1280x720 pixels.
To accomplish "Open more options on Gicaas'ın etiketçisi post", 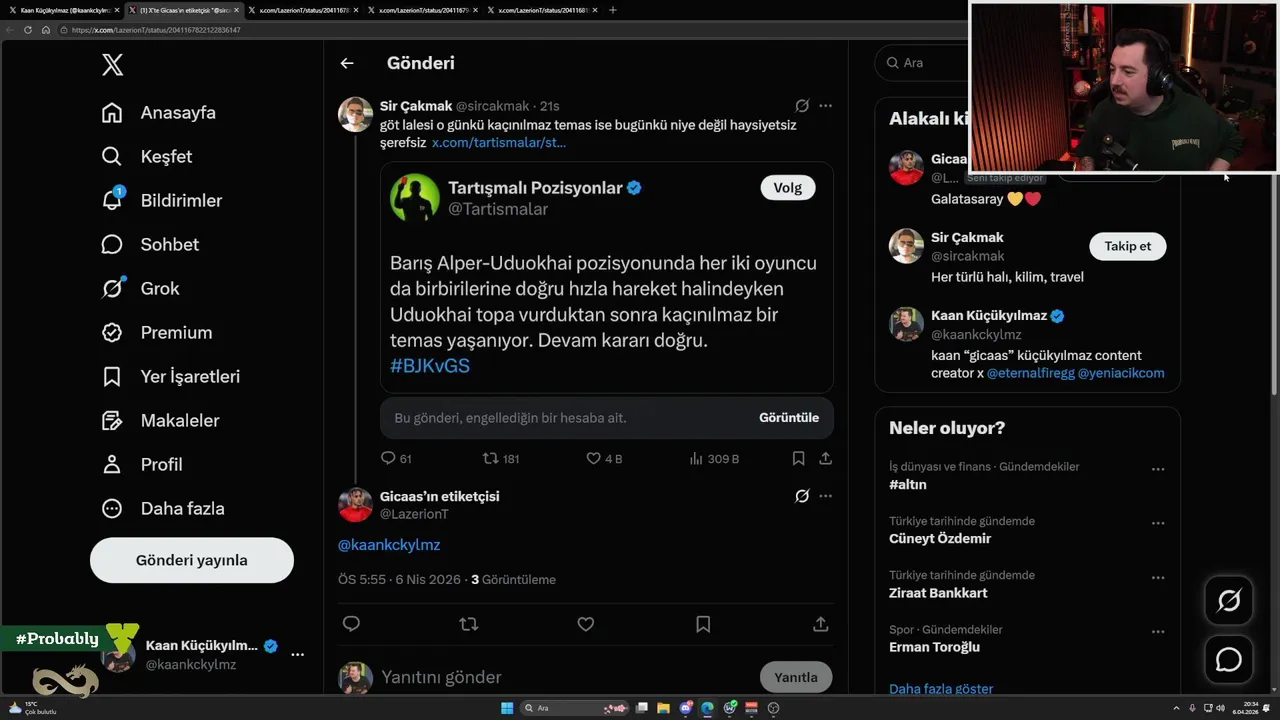I will point(825,496).
